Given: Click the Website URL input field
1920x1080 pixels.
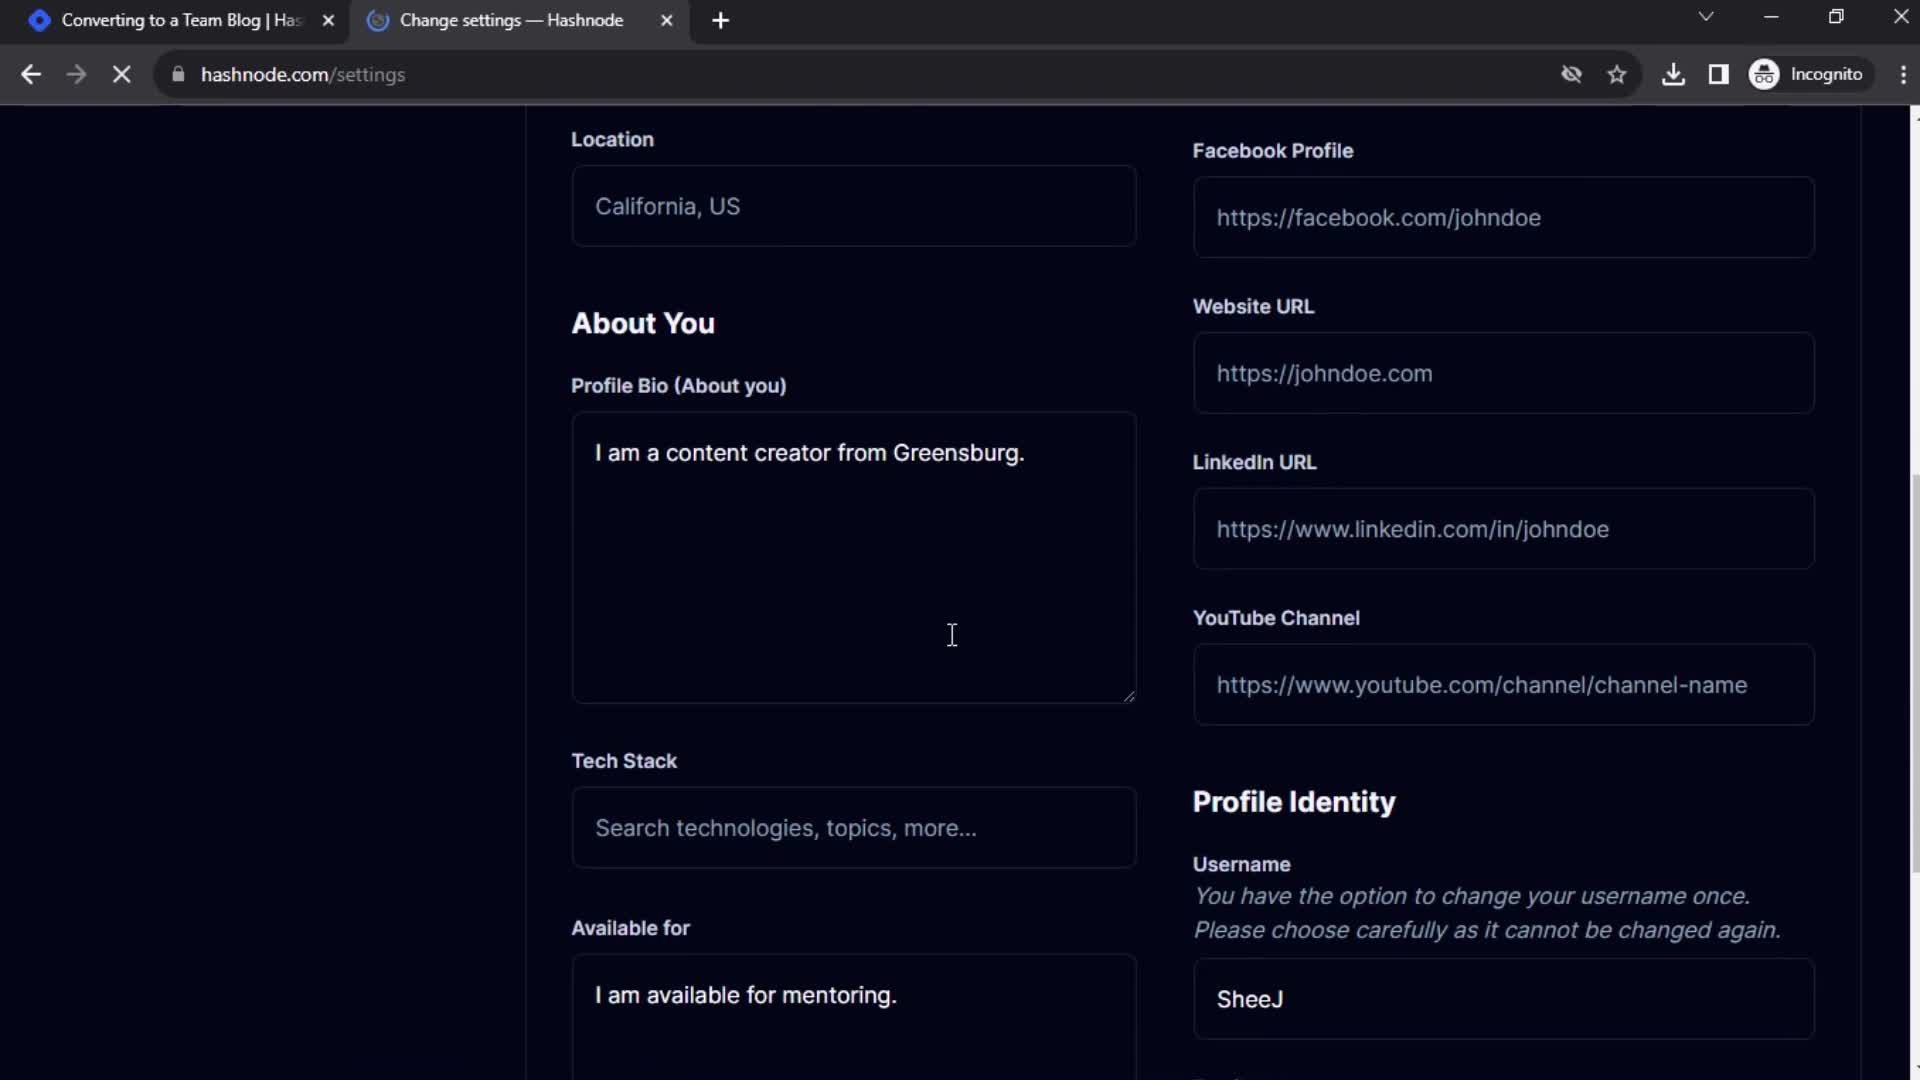Looking at the screenshot, I should tap(1503, 373).
